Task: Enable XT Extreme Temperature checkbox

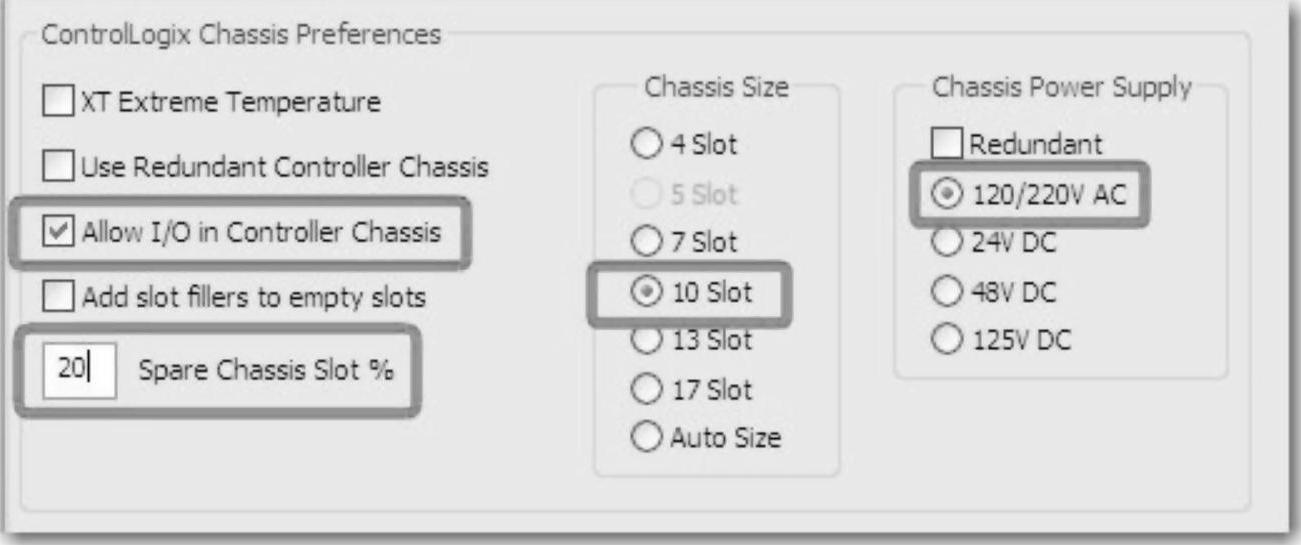Action: [60, 102]
